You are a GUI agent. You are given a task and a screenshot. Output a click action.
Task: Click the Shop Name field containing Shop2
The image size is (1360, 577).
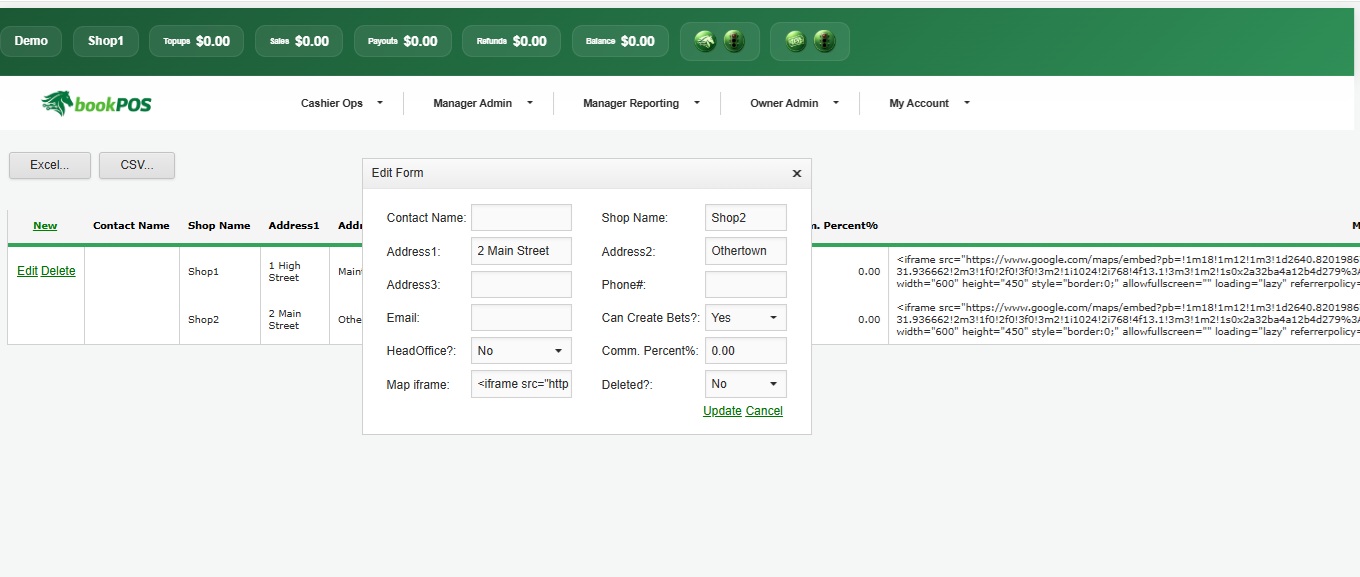point(745,218)
